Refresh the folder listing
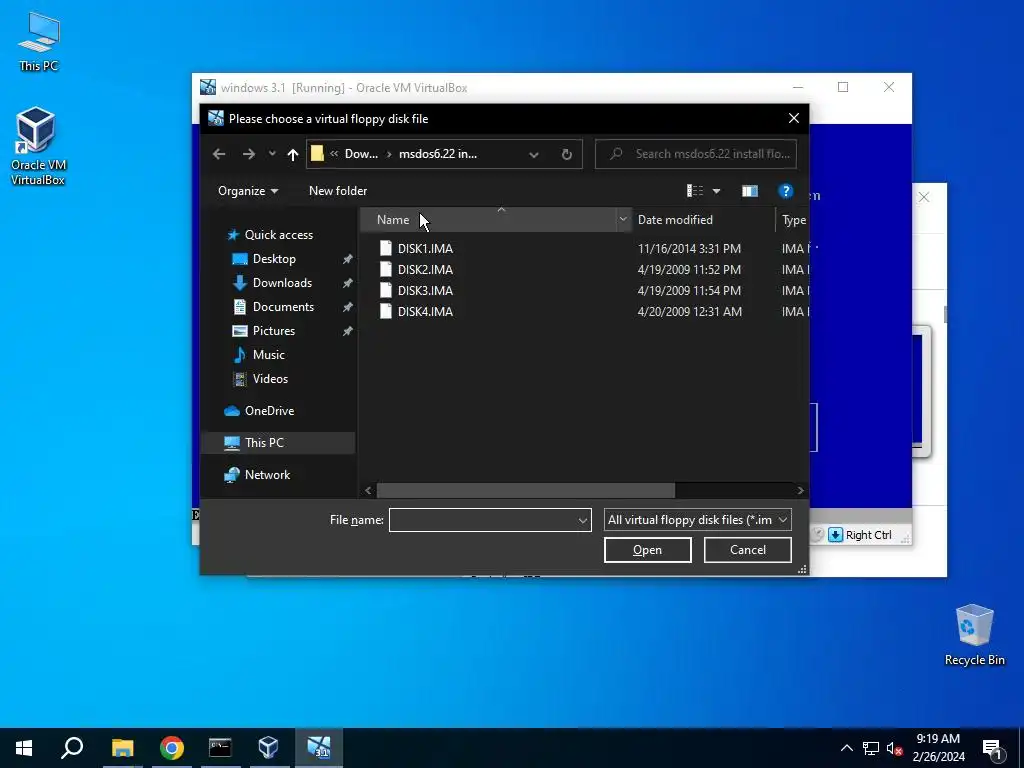The height and width of the screenshot is (768, 1024). pyautogui.click(x=567, y=154)
